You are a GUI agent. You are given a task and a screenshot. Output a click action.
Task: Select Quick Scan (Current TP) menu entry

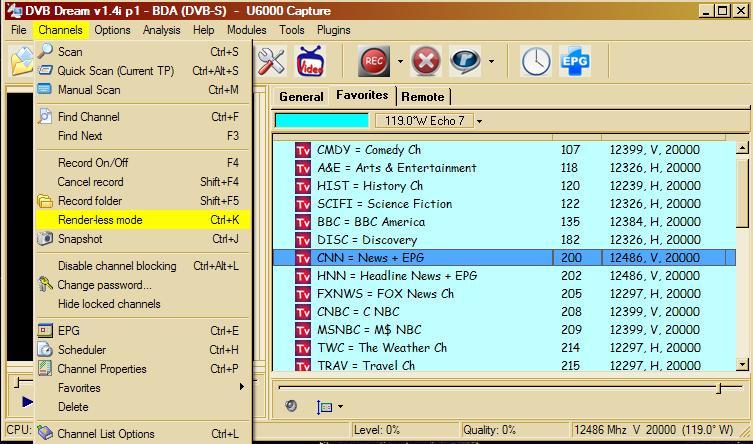click(143, 71)
